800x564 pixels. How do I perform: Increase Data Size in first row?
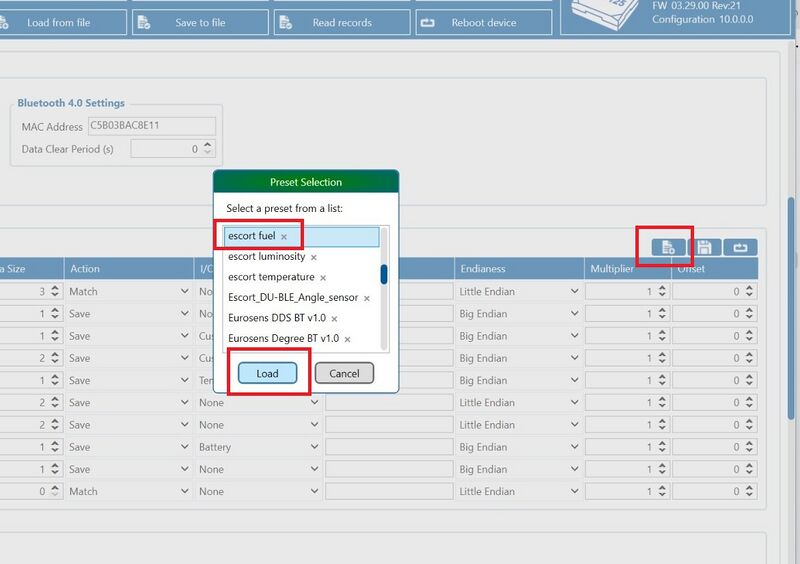click(55, 288)
